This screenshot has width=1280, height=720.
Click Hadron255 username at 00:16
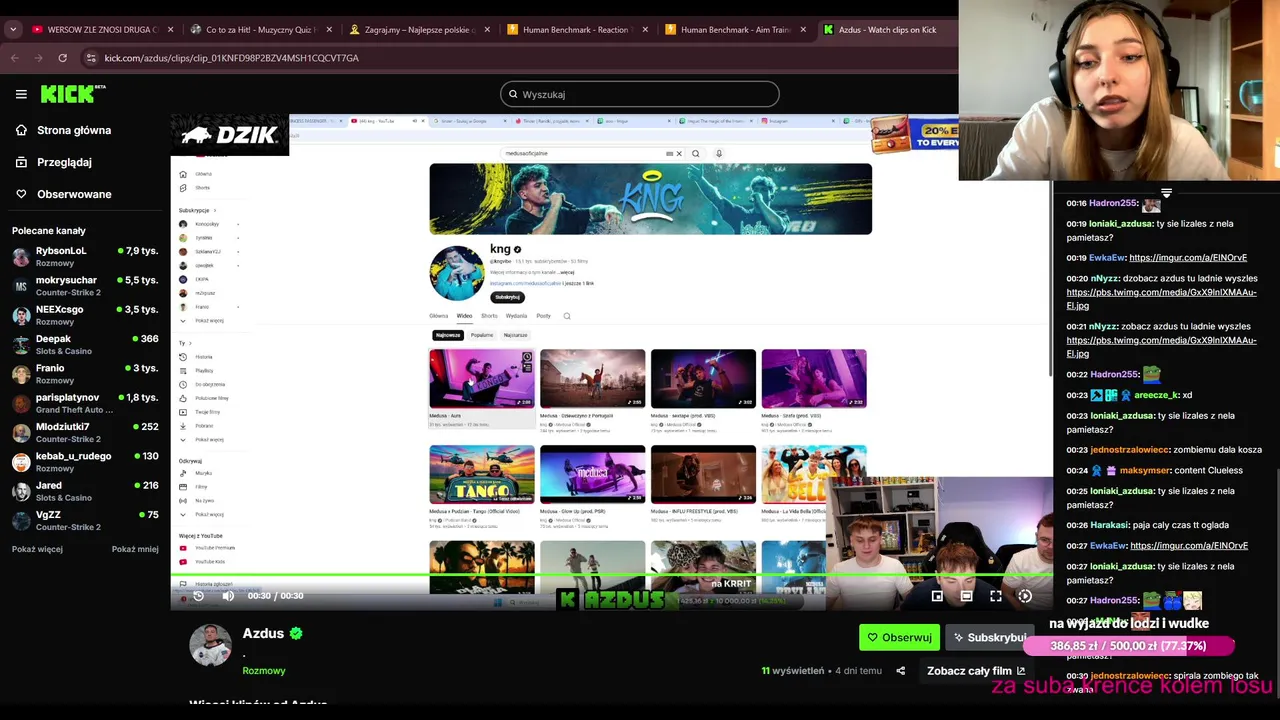pyautogui.click(x=1113, y=203)
